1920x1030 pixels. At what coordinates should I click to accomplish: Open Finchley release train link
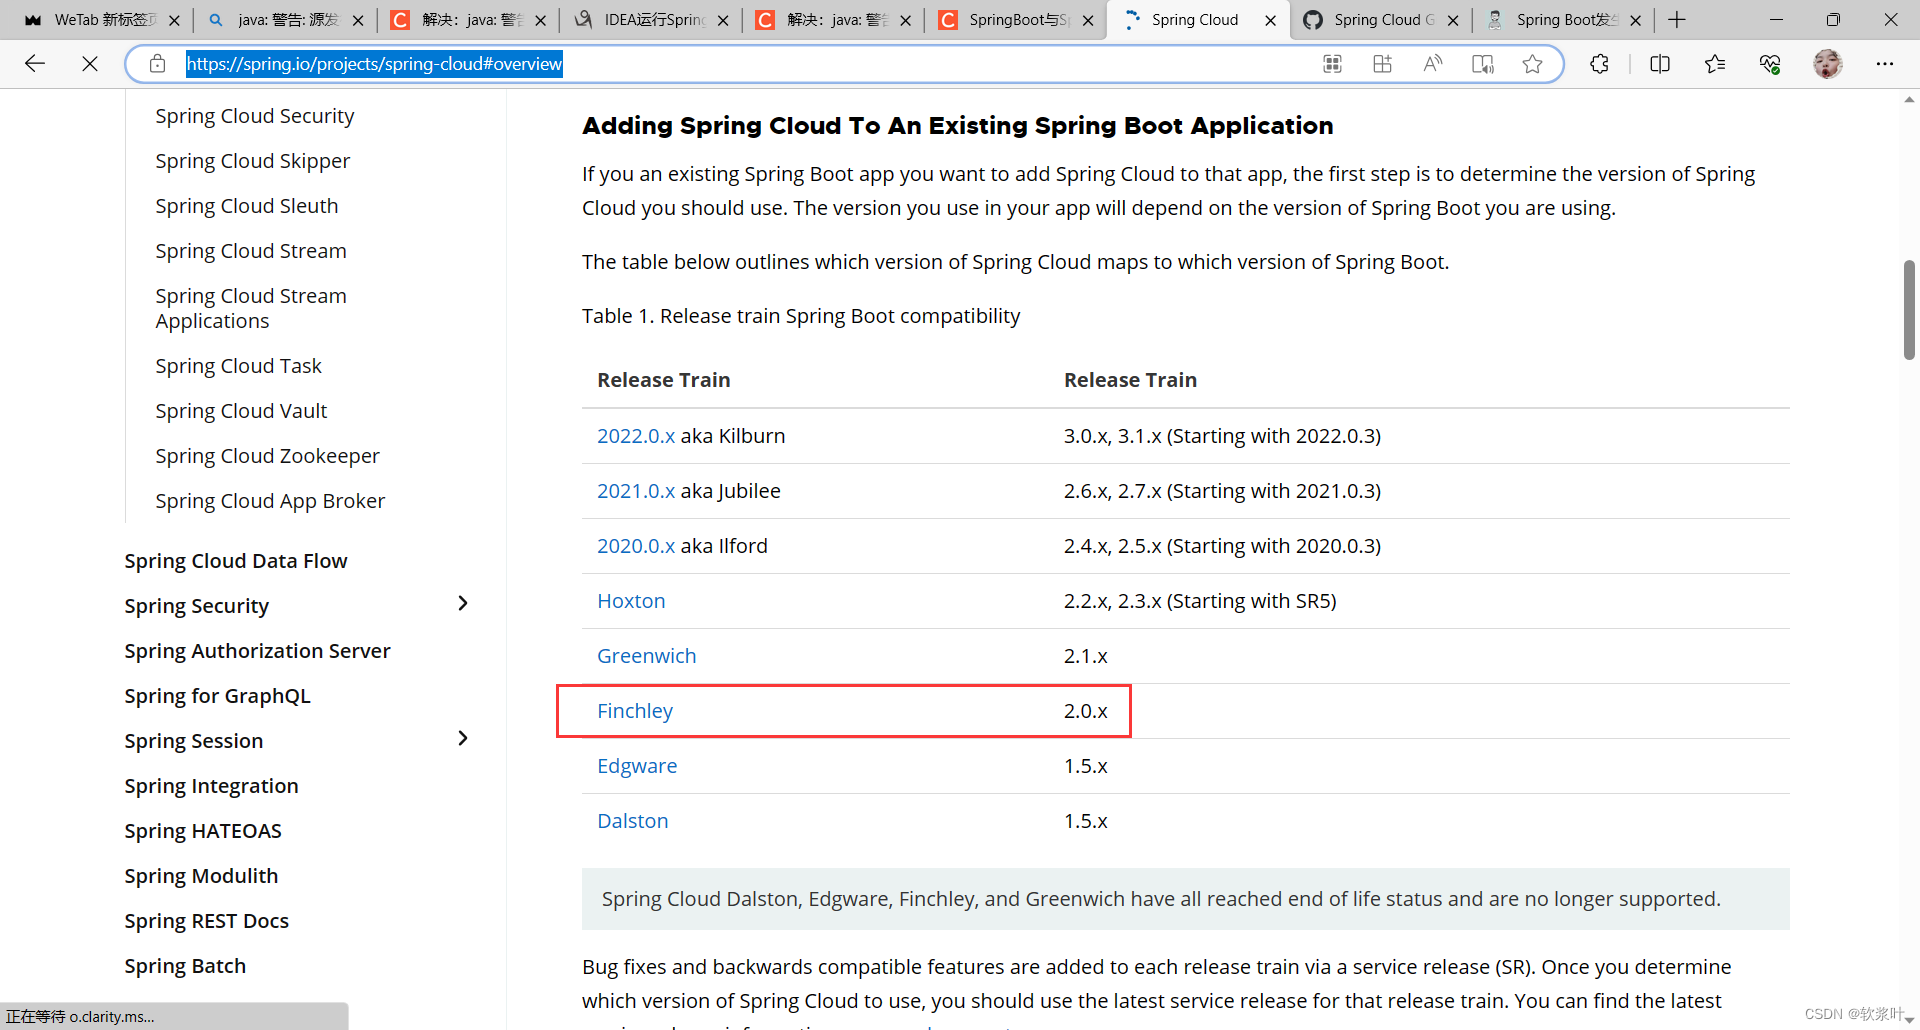point(635,711)
